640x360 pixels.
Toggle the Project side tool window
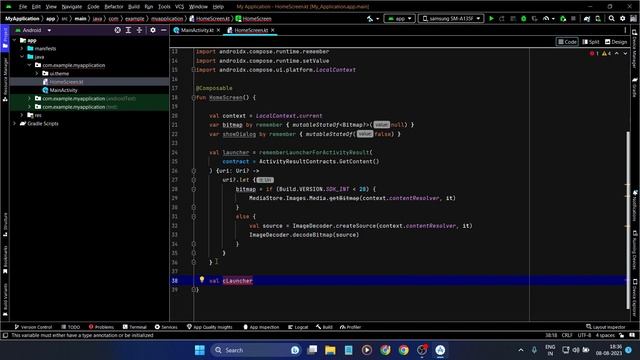pyautogui.click(x=5, y=38)
